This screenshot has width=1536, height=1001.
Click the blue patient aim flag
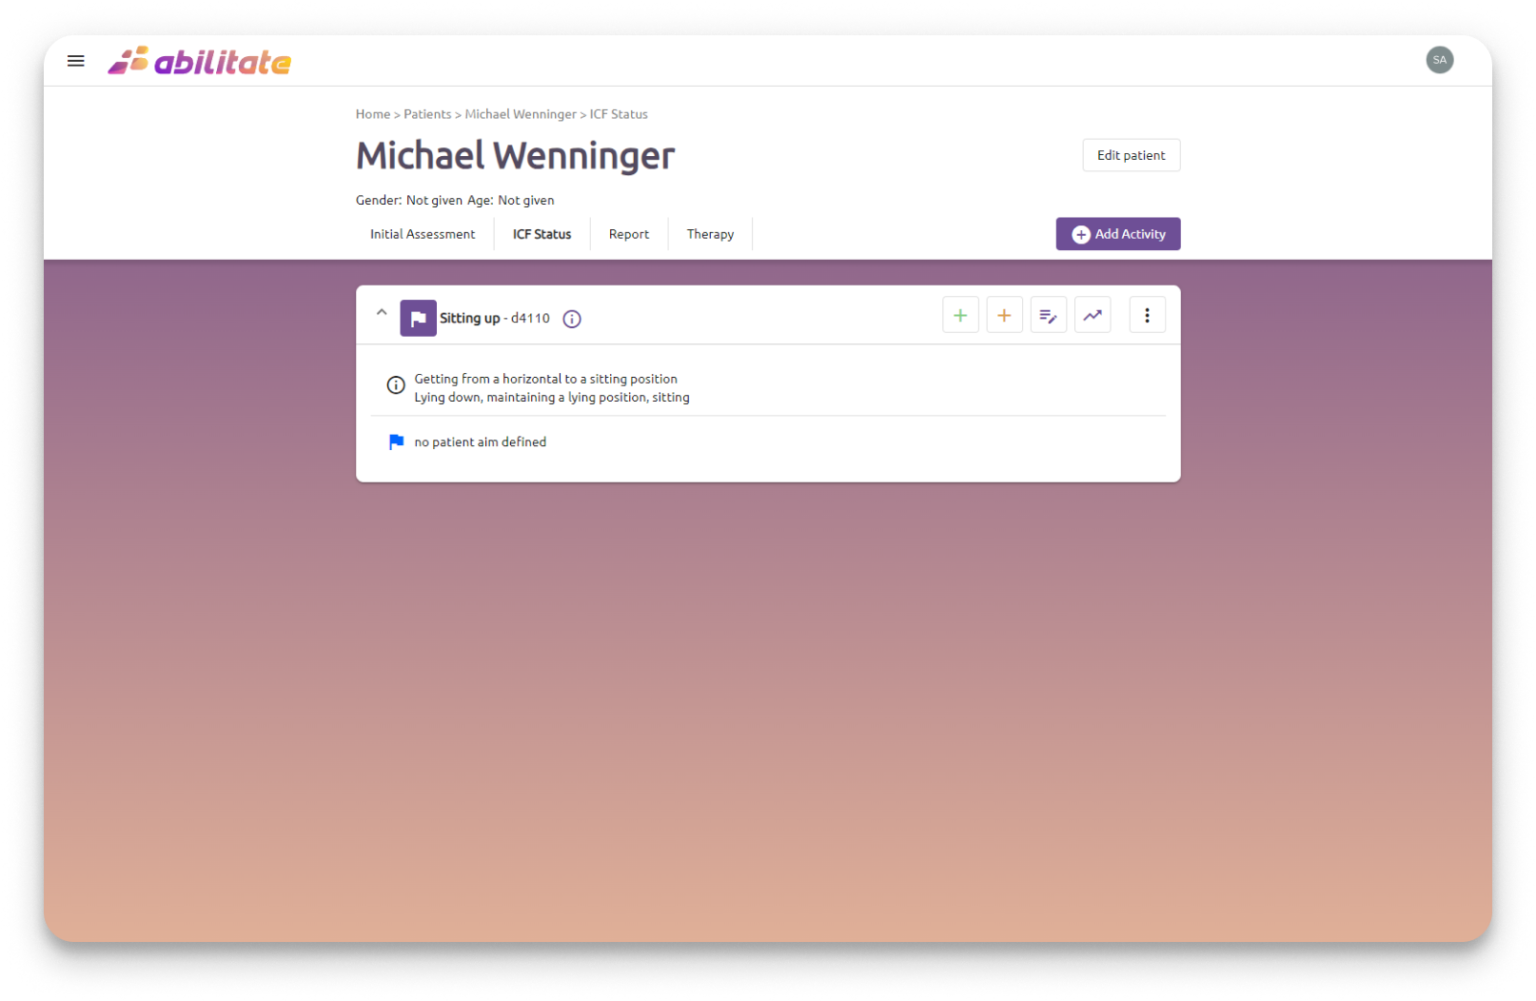point(396,442)
